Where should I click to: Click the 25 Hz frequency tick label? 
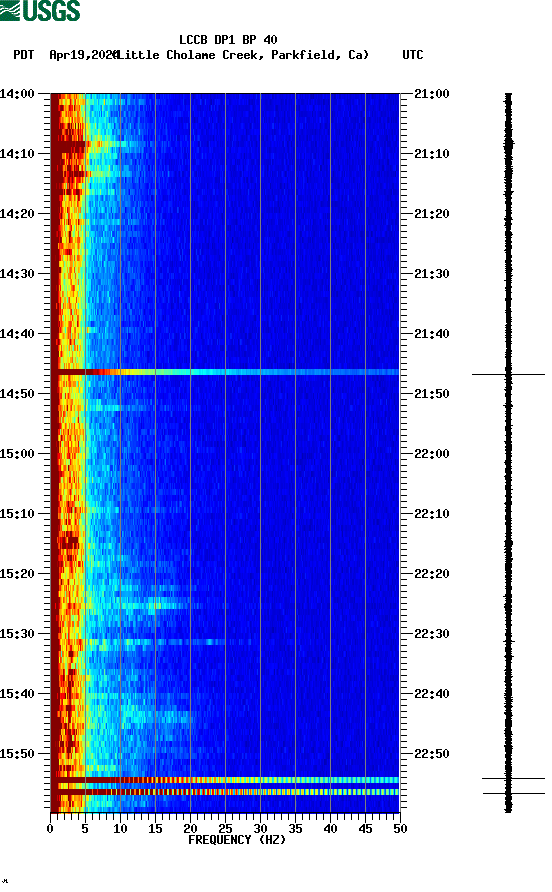click(225, 829)
